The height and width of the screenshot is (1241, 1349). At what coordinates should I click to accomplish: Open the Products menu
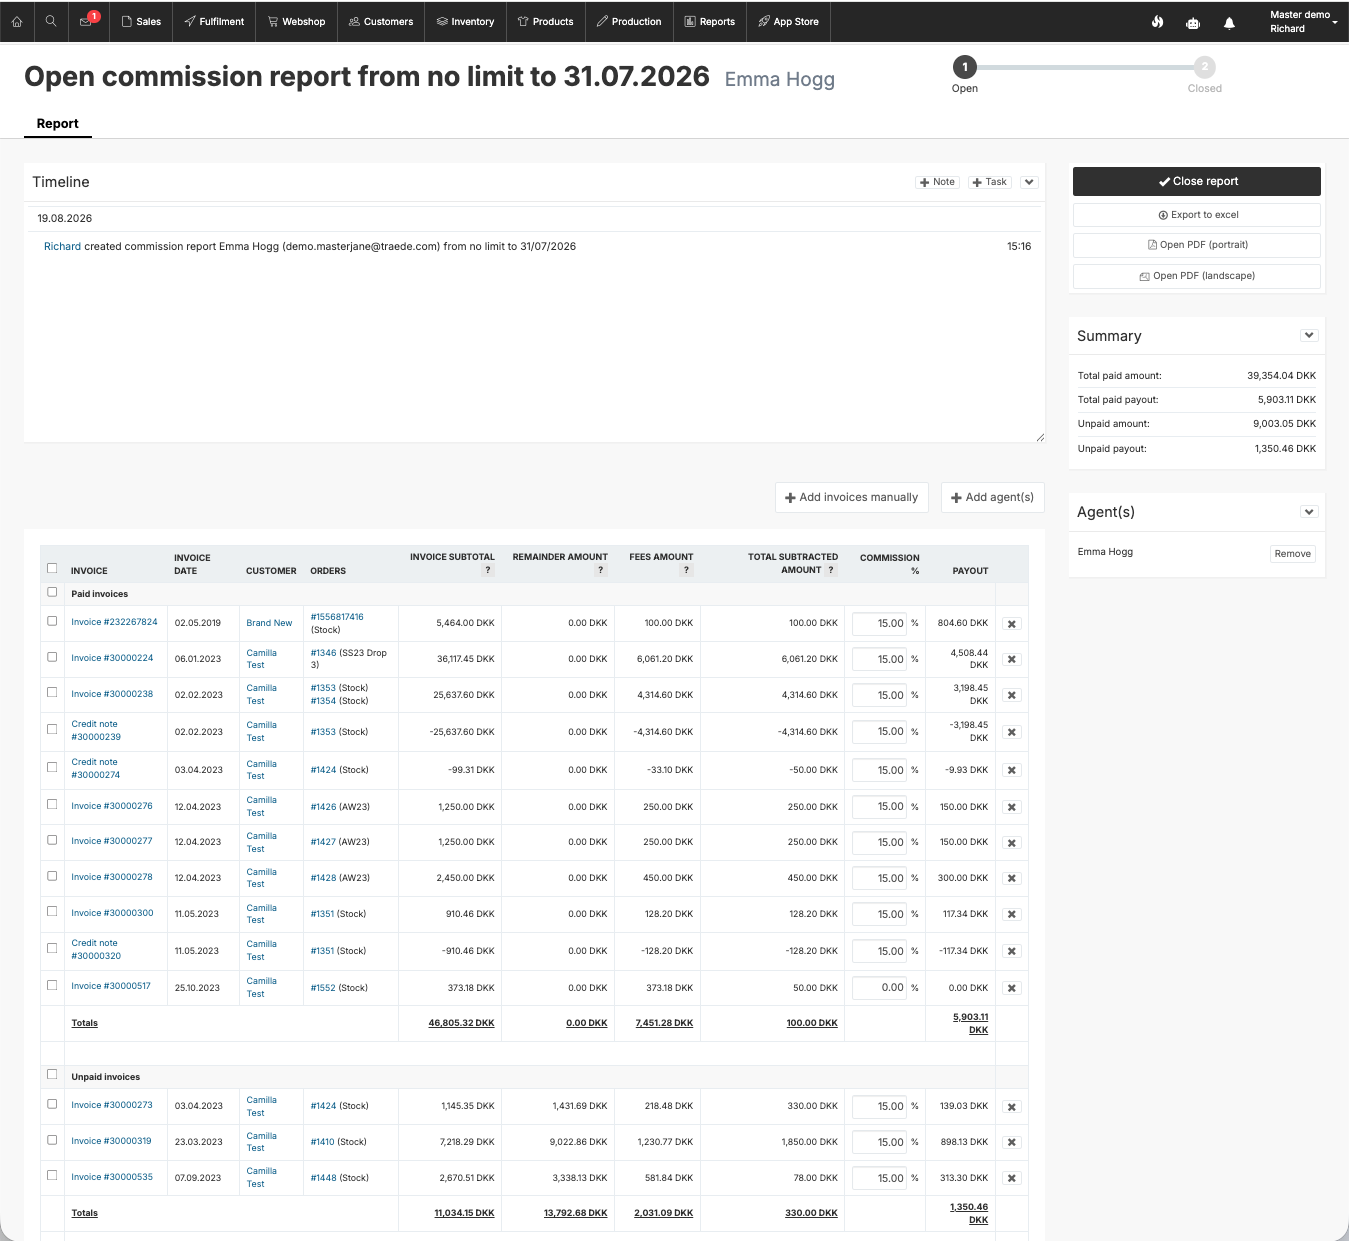[x=545, y=21]
